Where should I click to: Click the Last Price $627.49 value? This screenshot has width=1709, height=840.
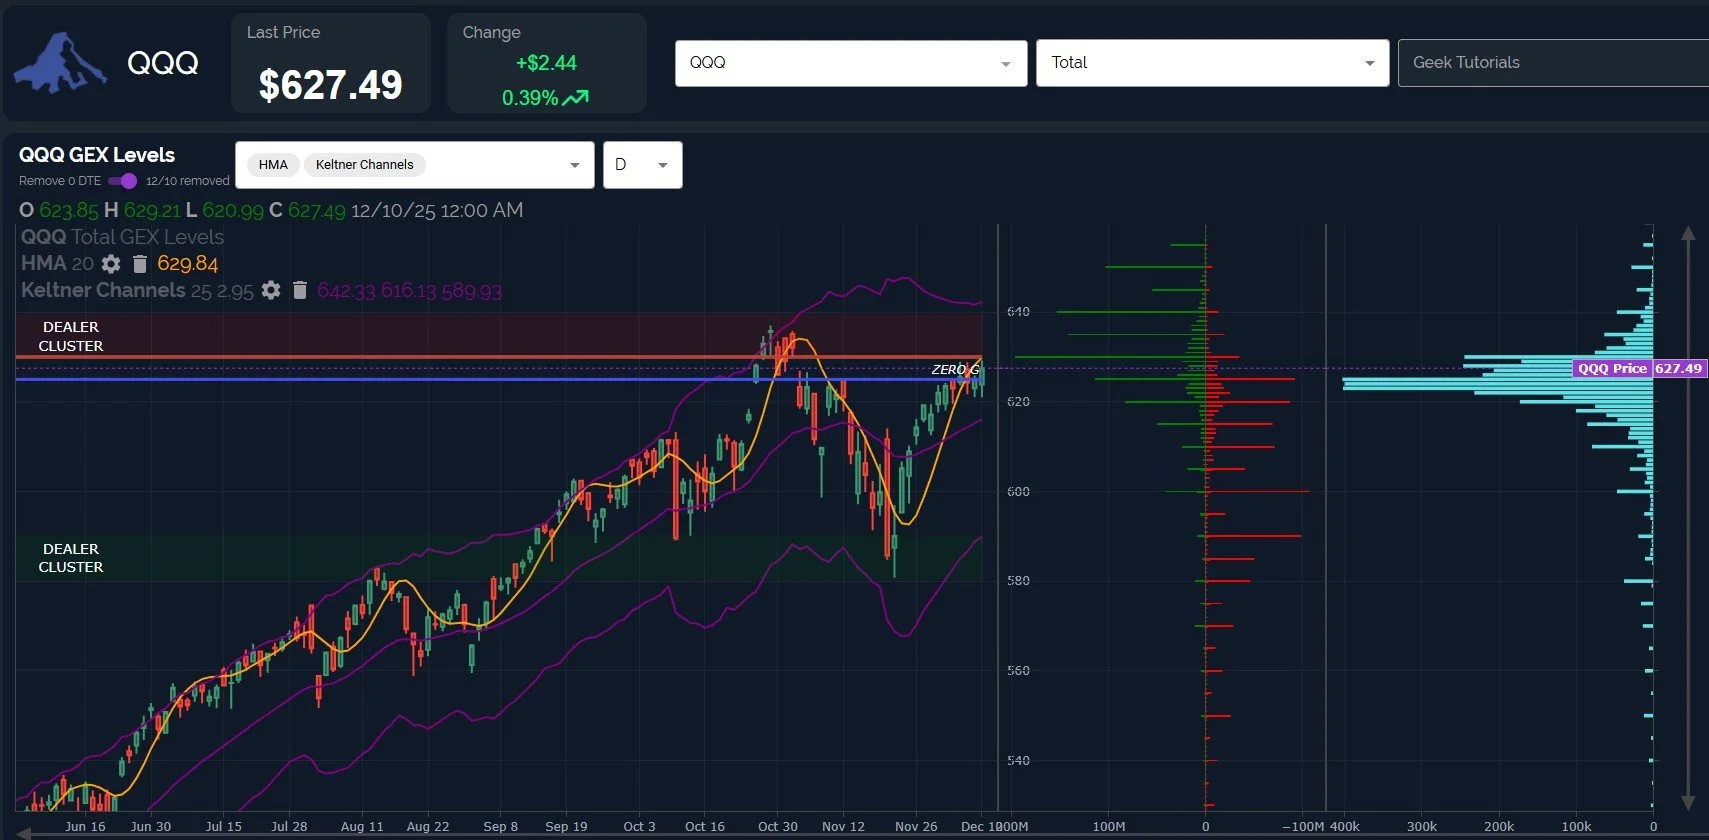(x=330, y=85)
